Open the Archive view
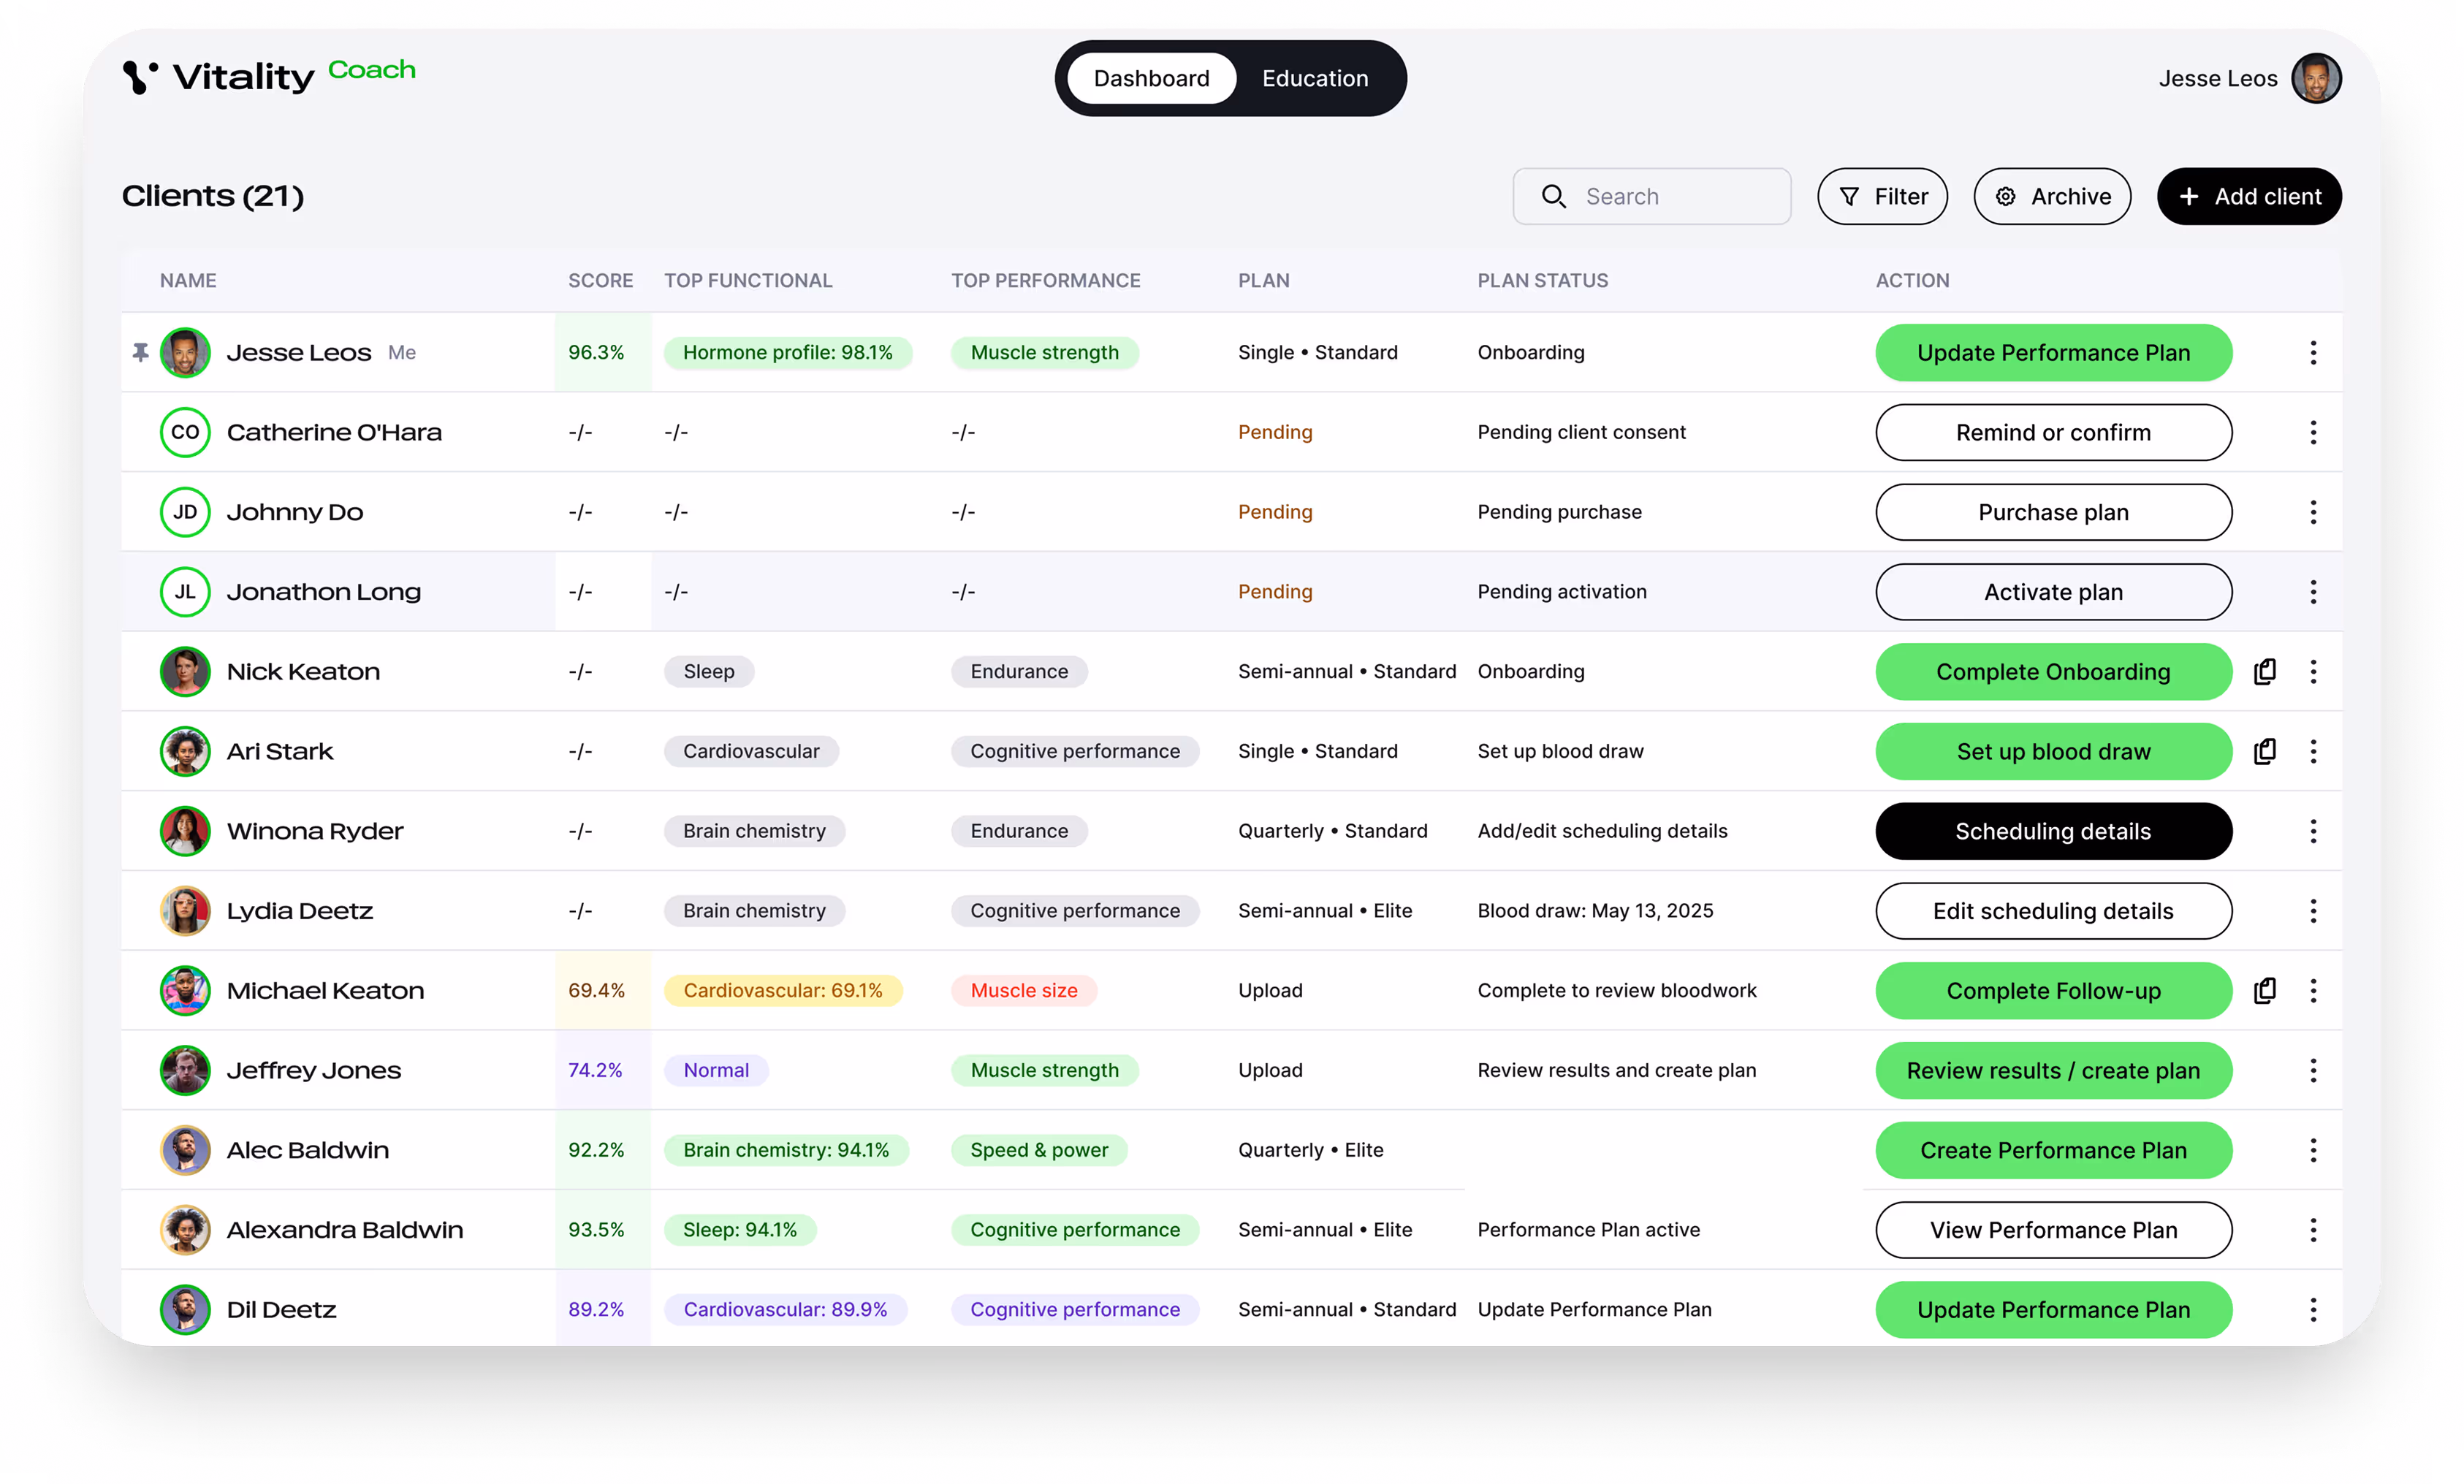The image size is (2464, 1484). pyautogui.click(x=2052, y=196)
